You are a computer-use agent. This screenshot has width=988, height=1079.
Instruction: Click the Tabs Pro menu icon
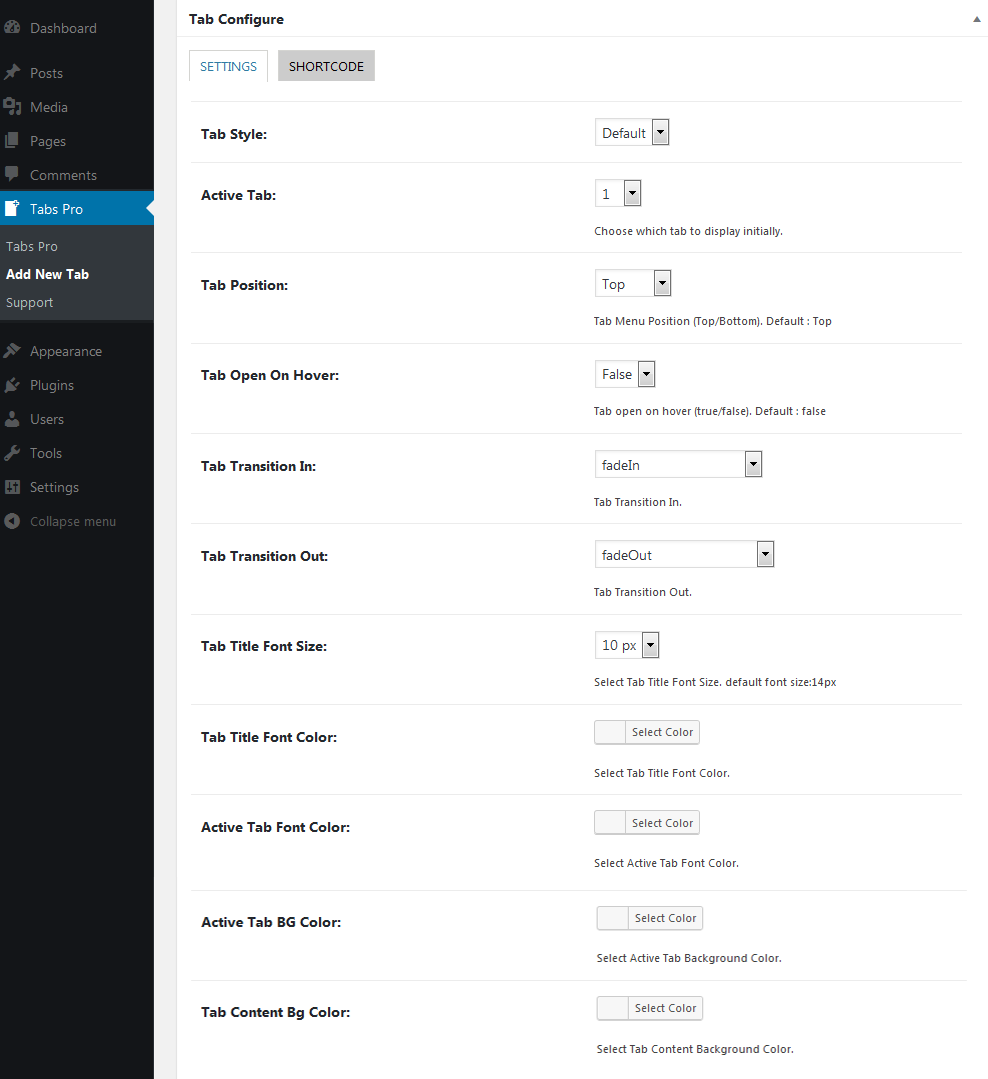click(12, 209)
